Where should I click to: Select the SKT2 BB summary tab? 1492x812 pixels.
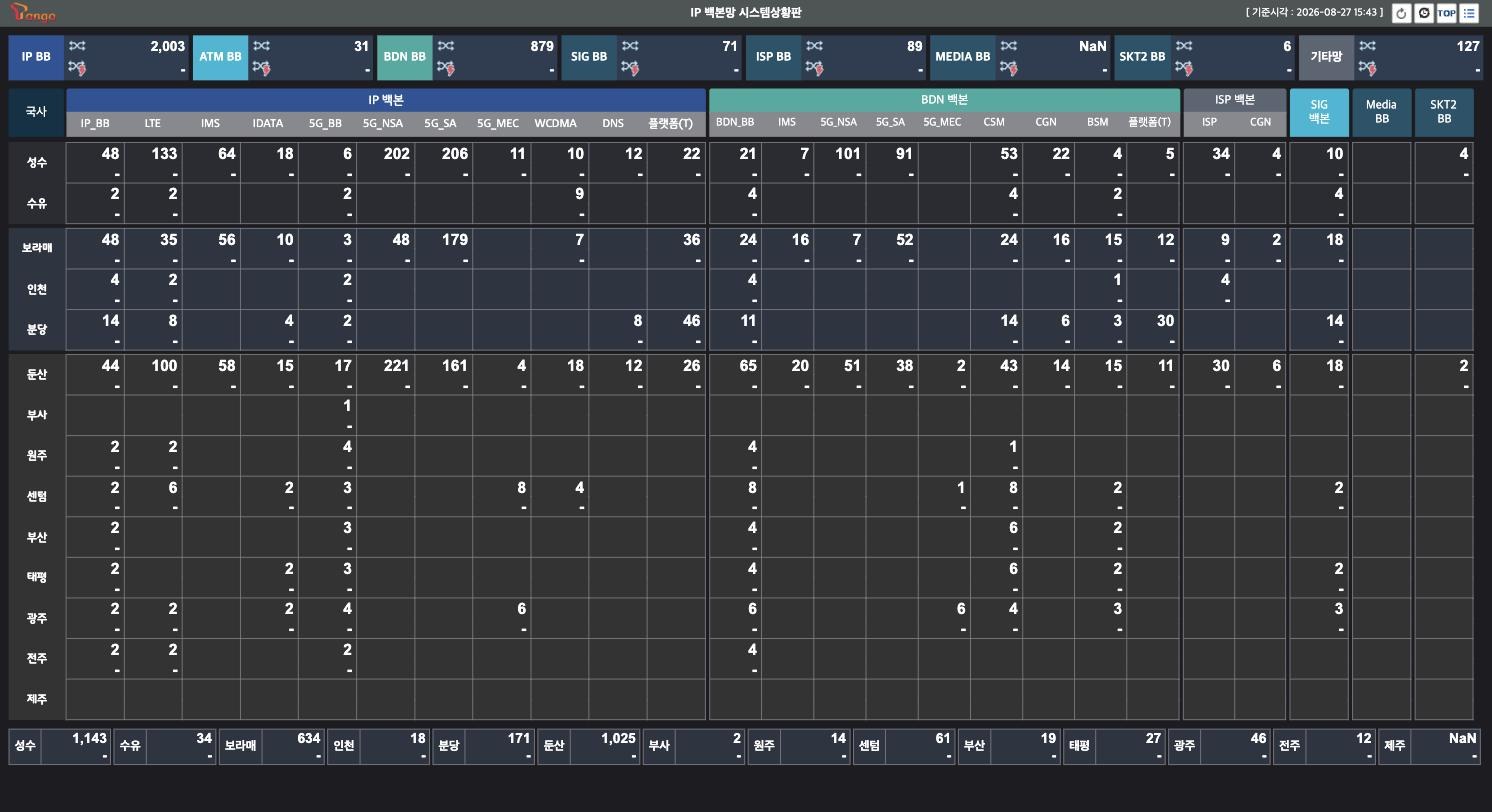pyautogui.click(x=1143, y=57)
